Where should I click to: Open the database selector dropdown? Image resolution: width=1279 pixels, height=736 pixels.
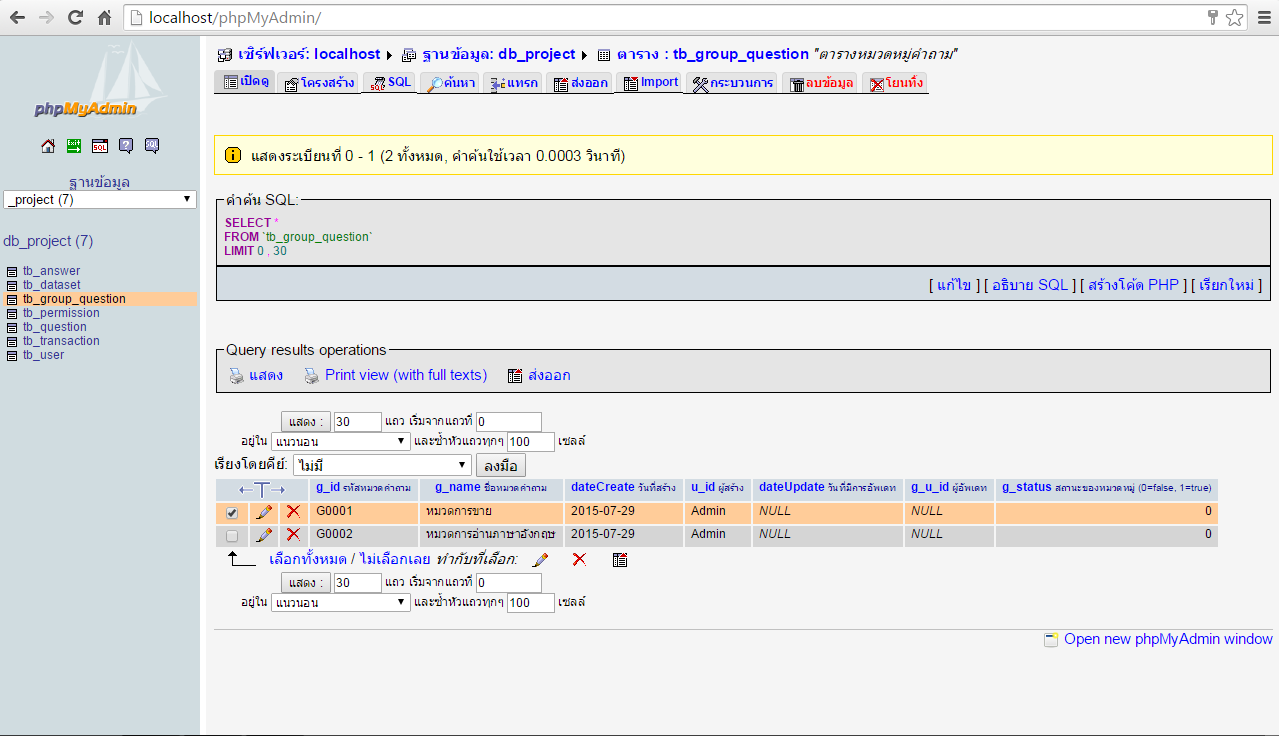pyautogui.click(x=100, y=199)
